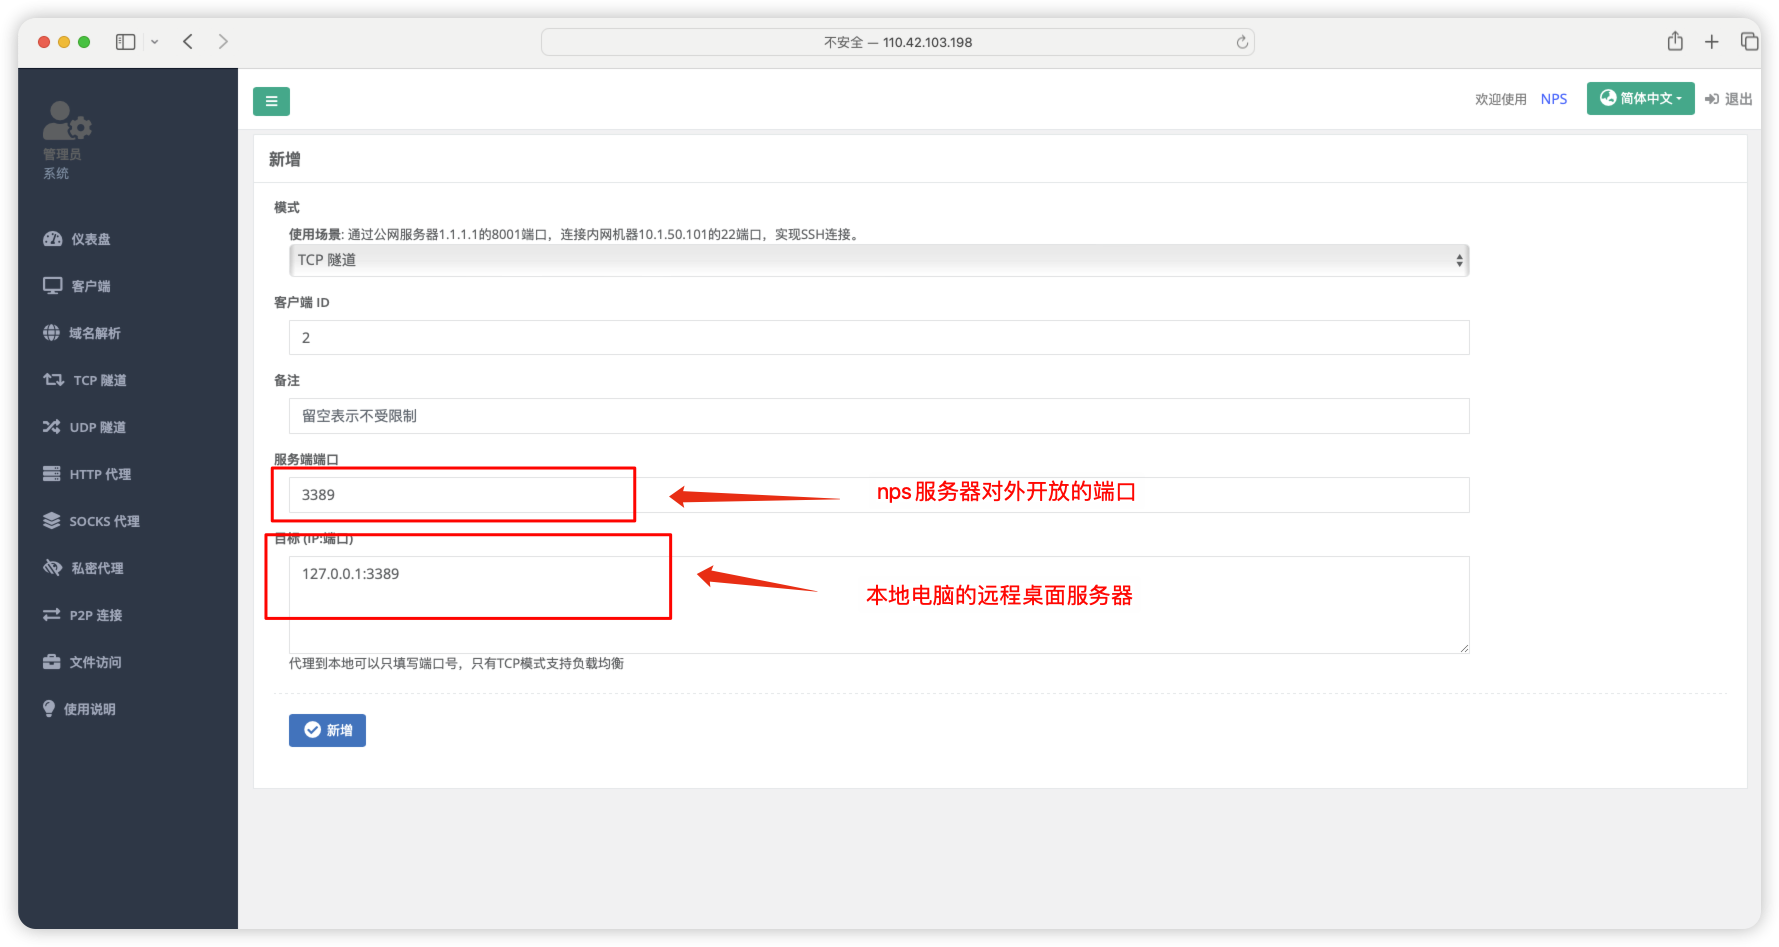The image size is (1779, 947).
Task: Click the 退出 logout link
Action: pos(1729,99)
